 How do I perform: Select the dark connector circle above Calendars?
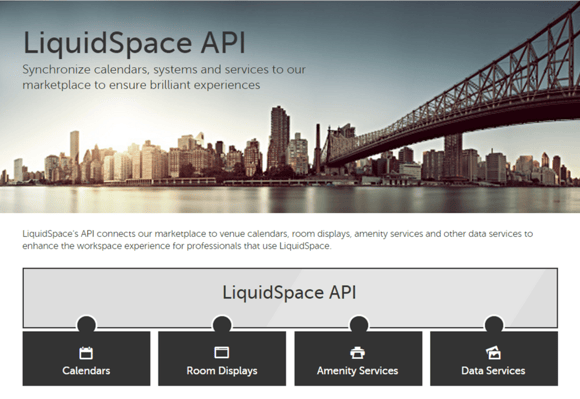click(x=87, y=325)
